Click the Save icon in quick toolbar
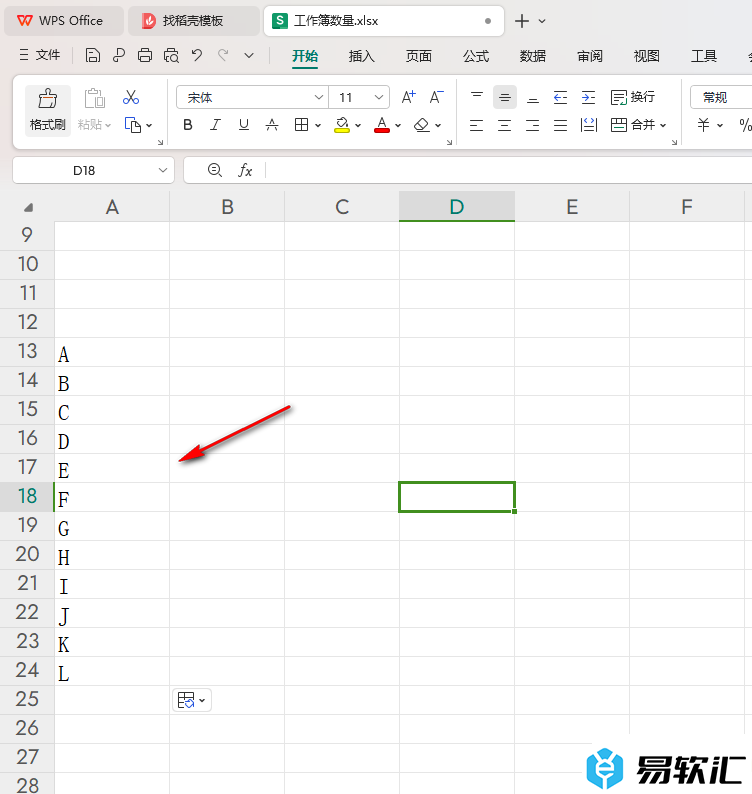Screen dimensions: 752x794 [93, 55]
